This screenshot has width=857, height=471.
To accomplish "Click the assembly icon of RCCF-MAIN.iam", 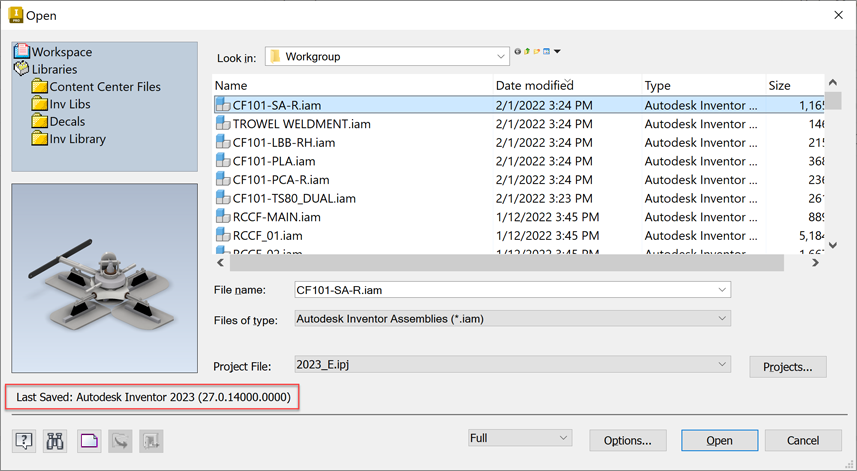I will point(223,216).
